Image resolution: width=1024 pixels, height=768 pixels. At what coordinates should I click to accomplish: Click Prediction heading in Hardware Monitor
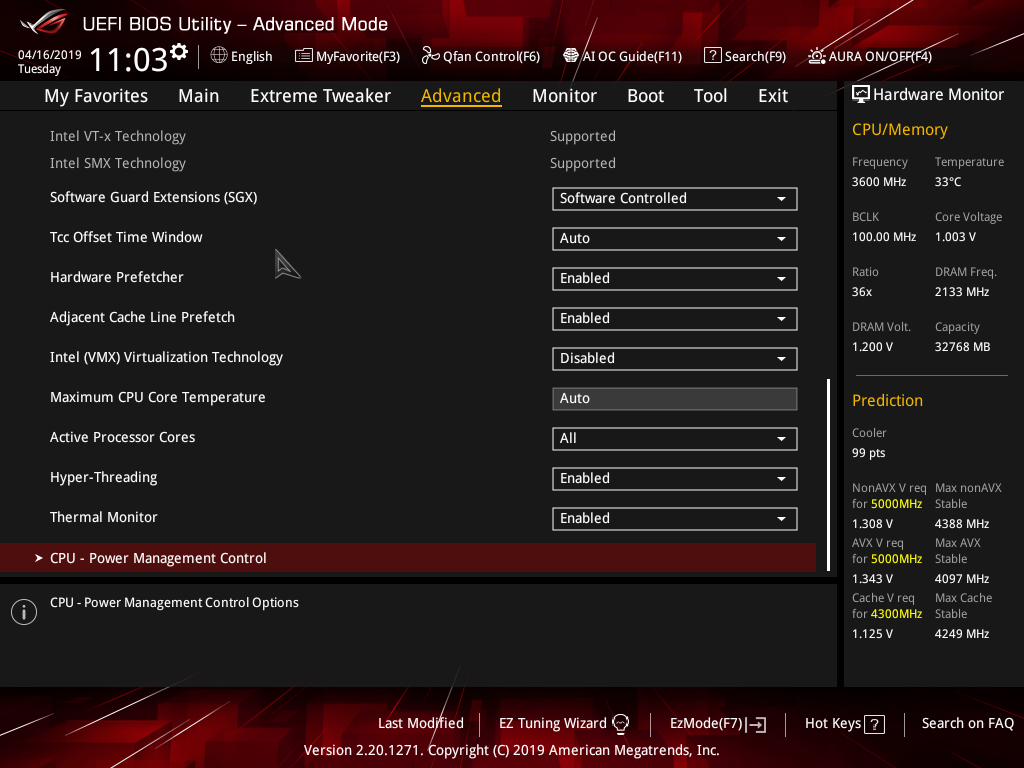click(887, 400)
